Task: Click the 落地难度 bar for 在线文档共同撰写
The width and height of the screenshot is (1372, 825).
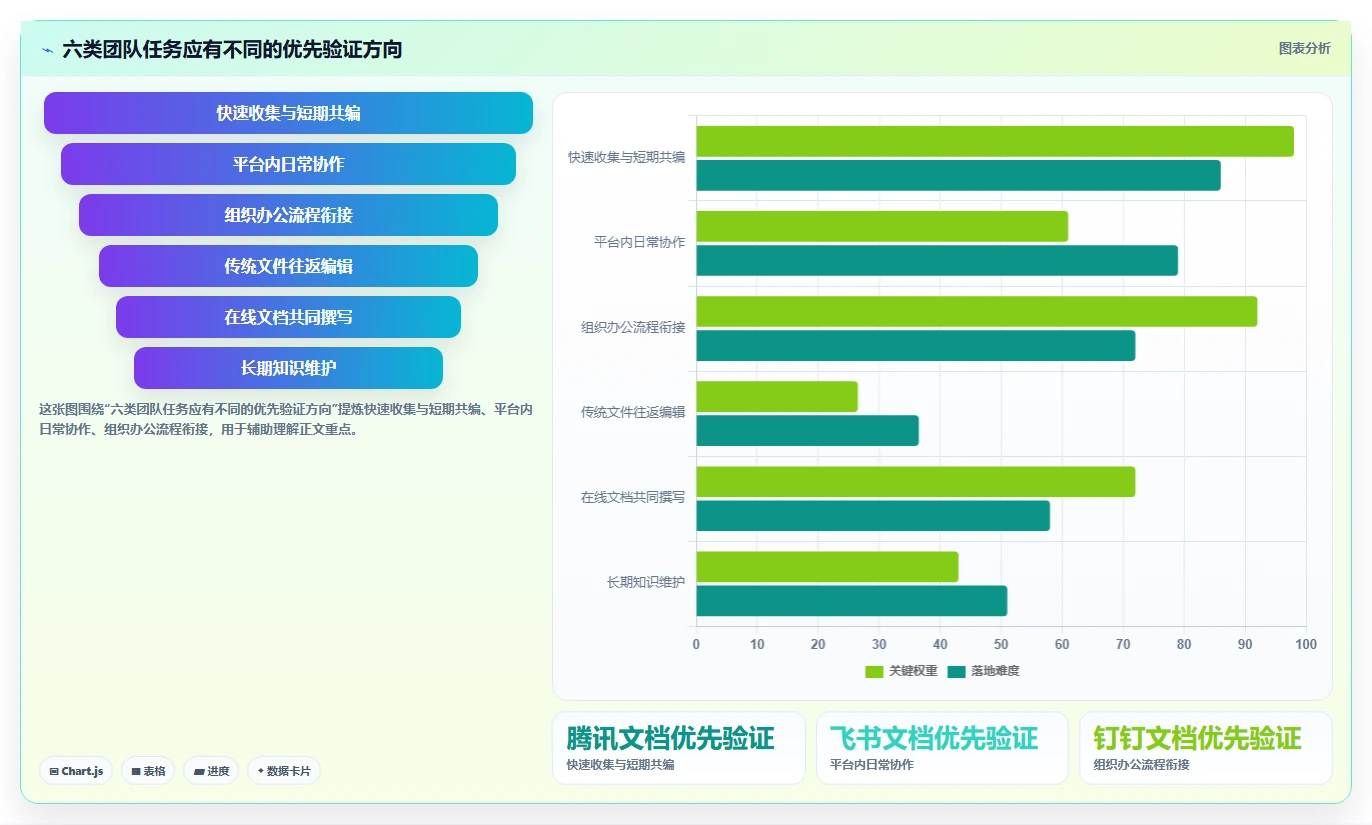Action: coord(873,515)
